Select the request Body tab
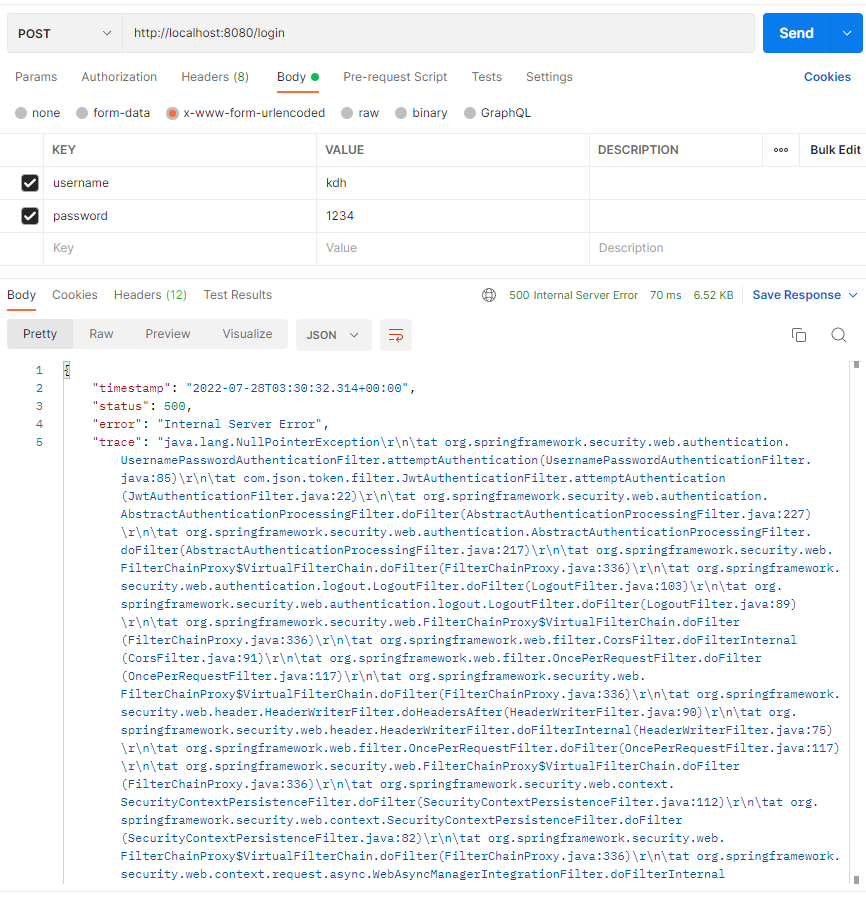 coord(297,77)
